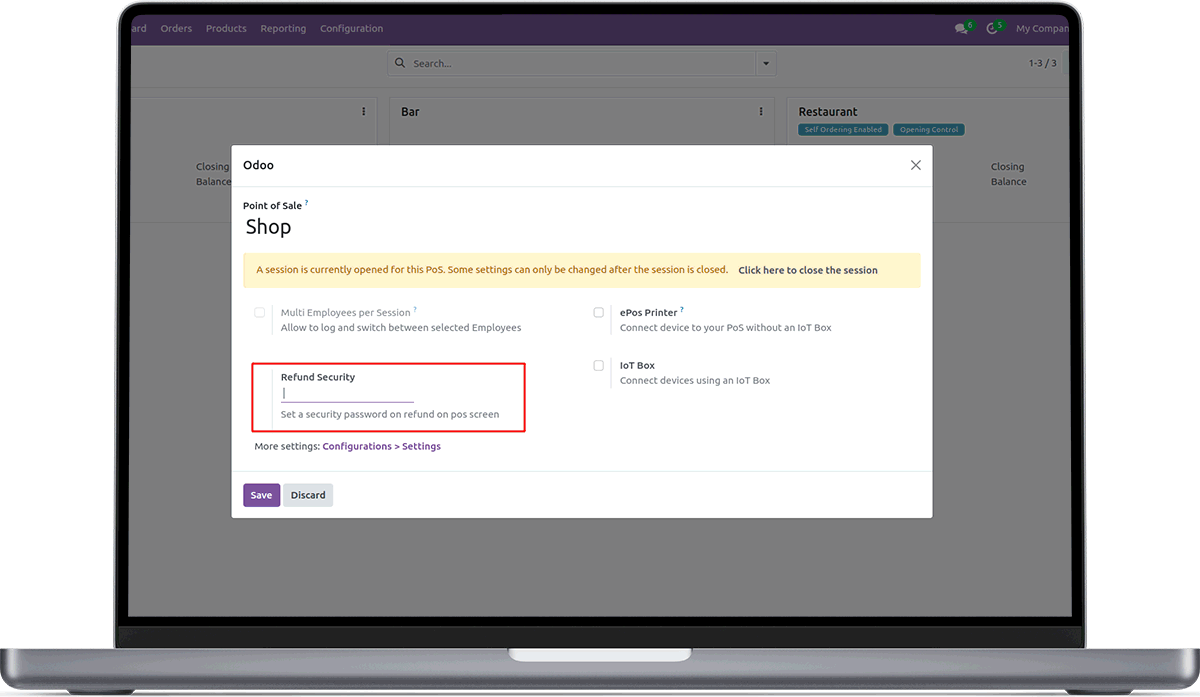Expand the search options dropdown arrow
1200x697 pixels.
click(766, 63)
